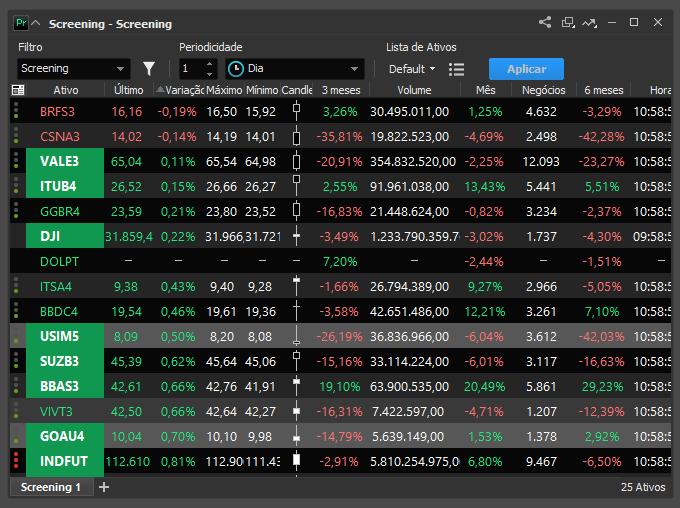Sort by the 3 meses column header
The width and height of the screenshot is (680, 508).
pos(341,90)
